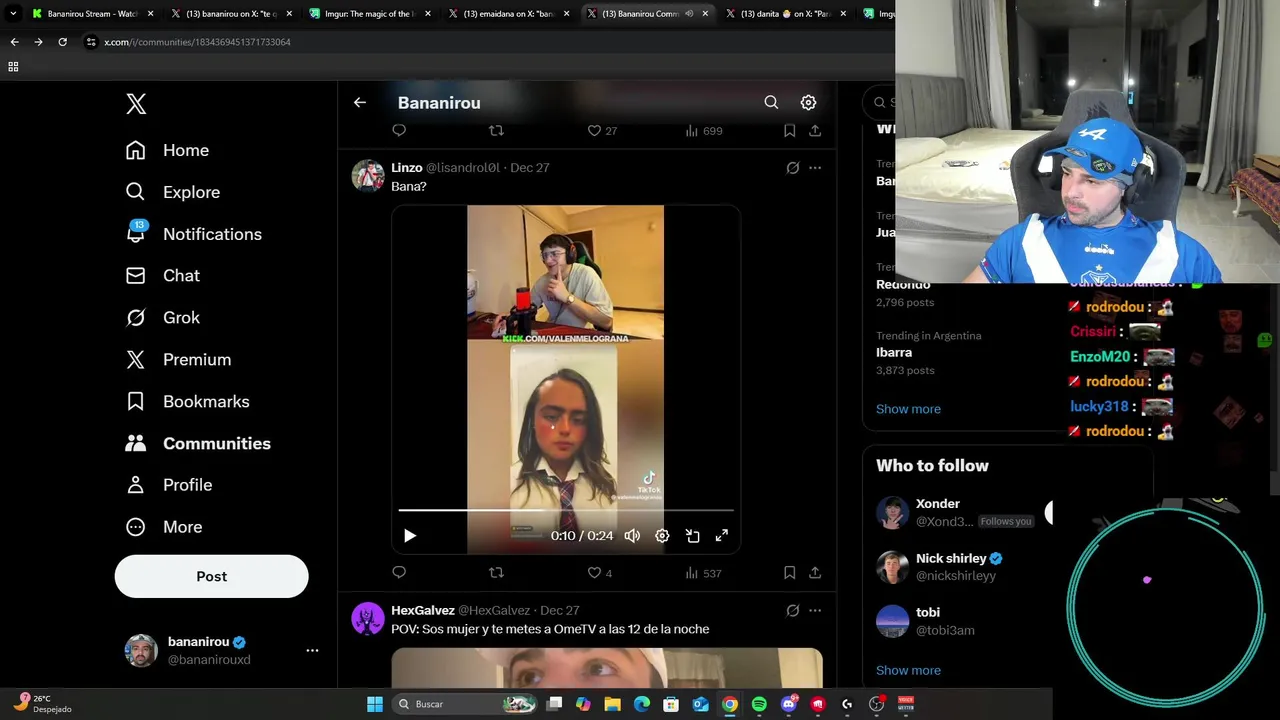Viewport: 1280px width, 720px height.
Task: Show more trending topics
Action: click(x=908, y=409)
